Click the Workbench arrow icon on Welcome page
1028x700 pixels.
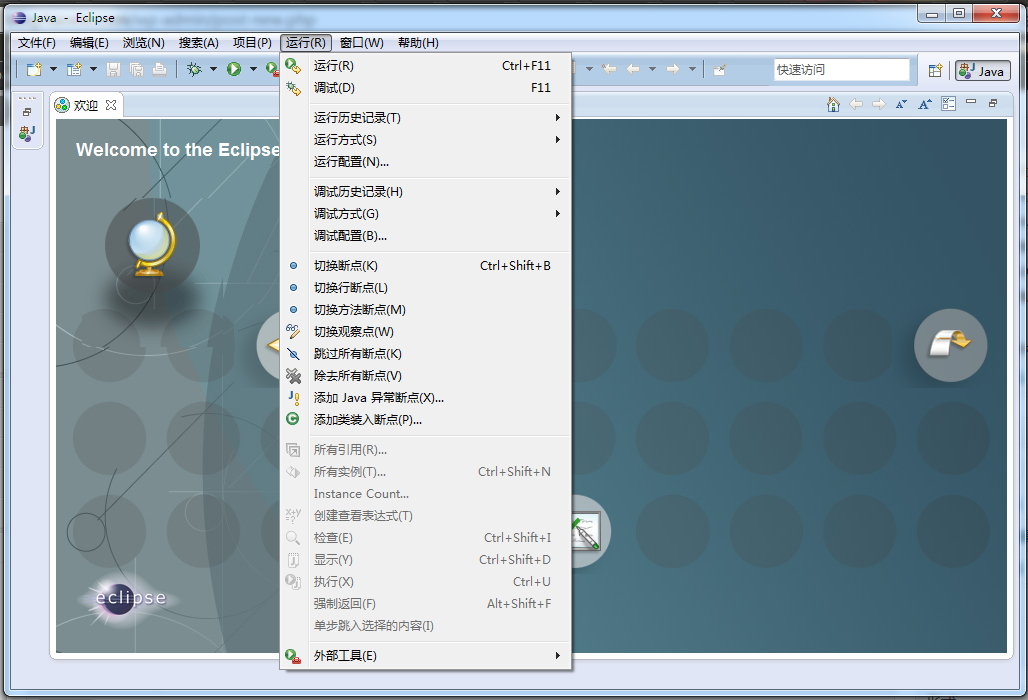click(950, 345)
